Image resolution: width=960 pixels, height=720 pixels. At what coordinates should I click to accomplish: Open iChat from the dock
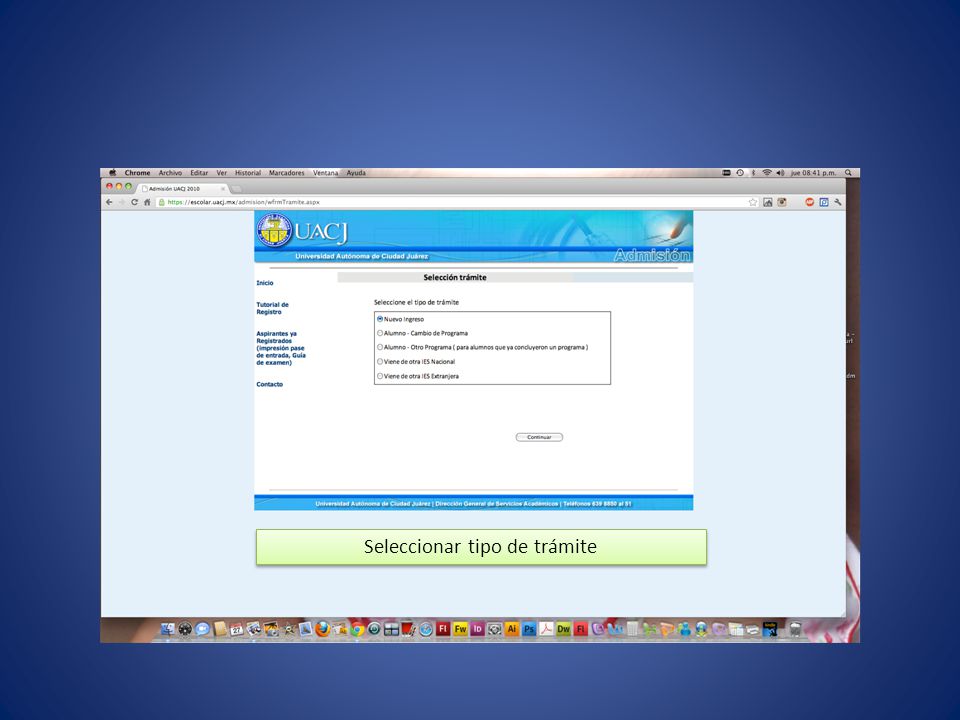point(202,629)
